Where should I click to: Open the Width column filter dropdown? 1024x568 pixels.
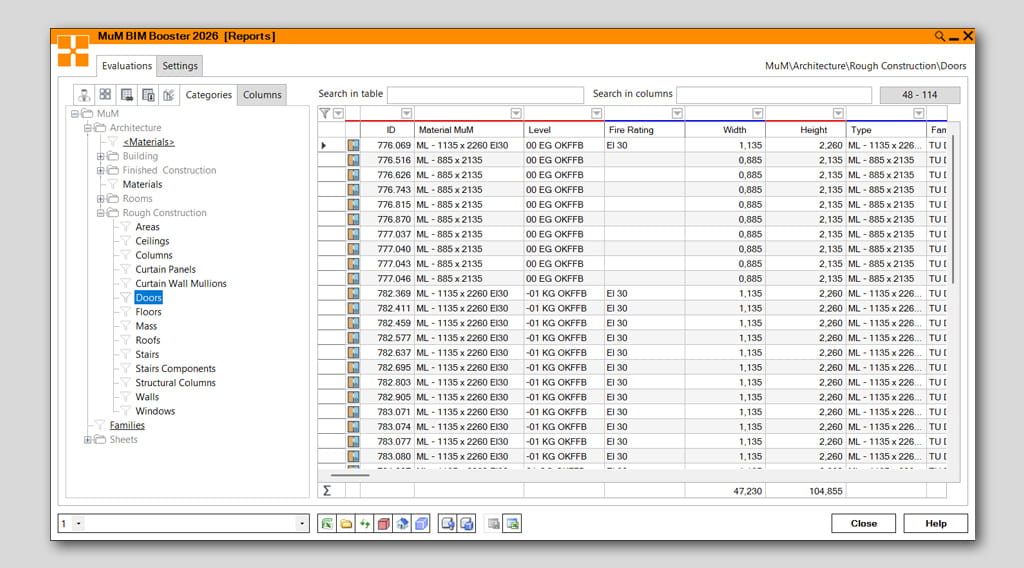[757, 114]
